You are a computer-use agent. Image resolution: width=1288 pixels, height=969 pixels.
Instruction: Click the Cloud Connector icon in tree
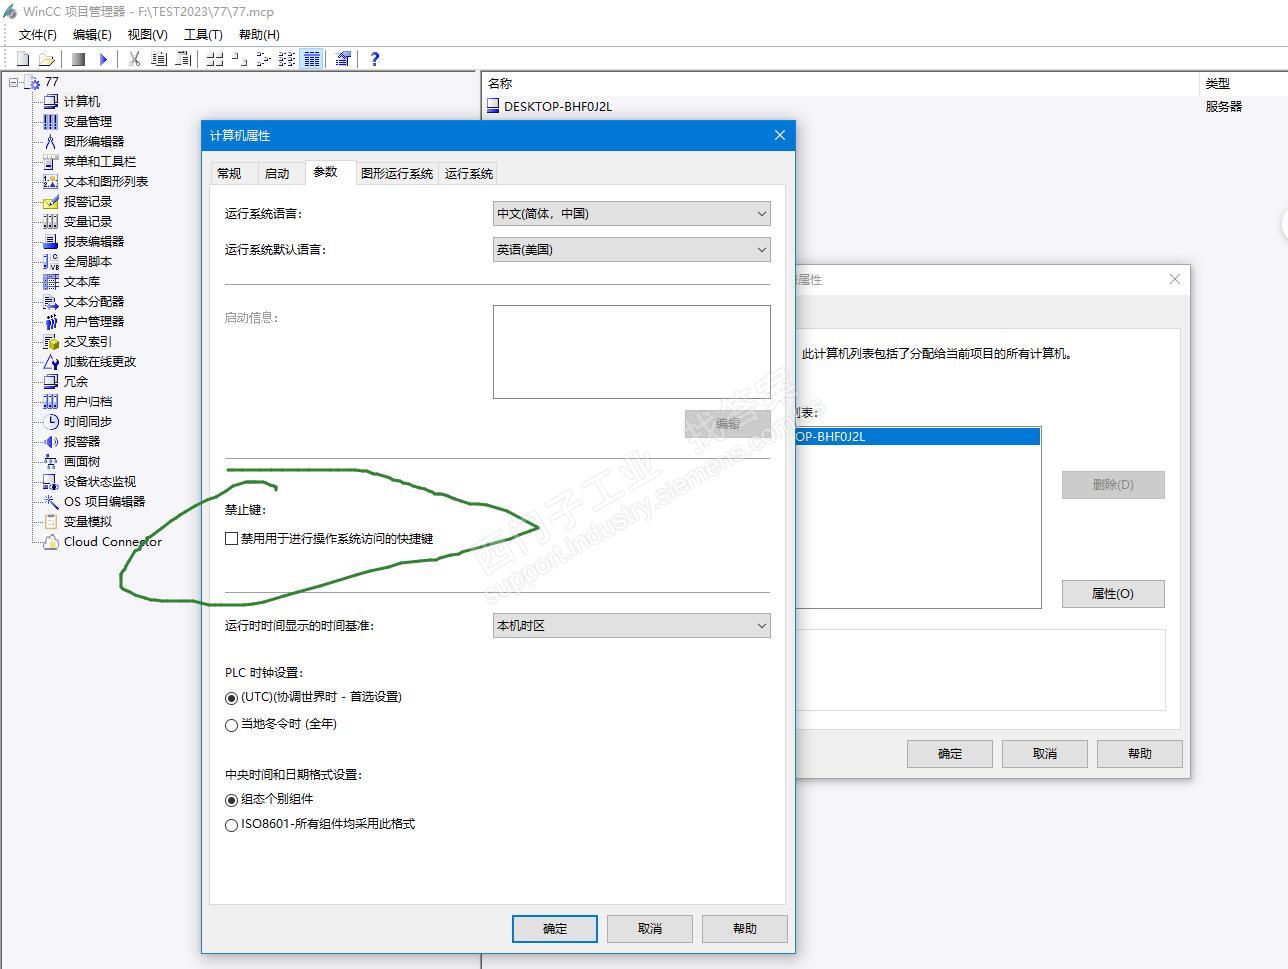(50, 541)
